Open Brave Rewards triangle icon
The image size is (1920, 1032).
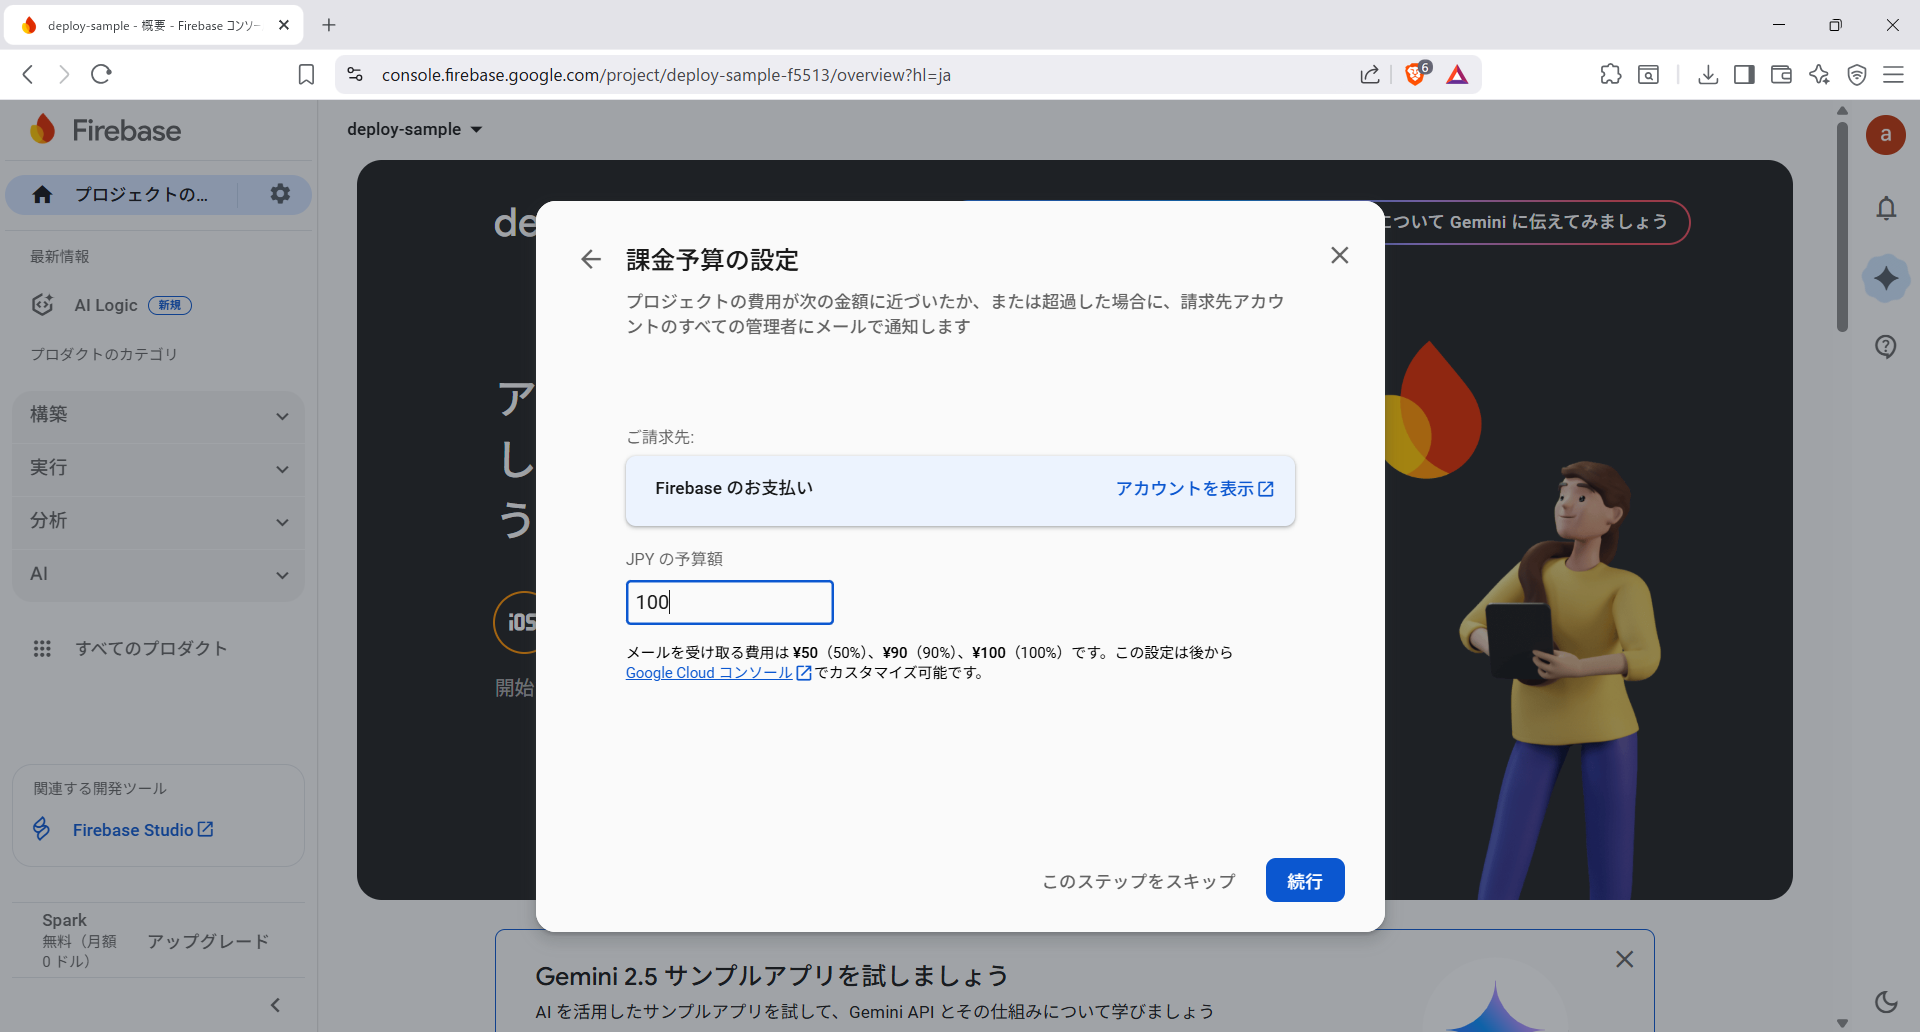tap(1457, 75)
